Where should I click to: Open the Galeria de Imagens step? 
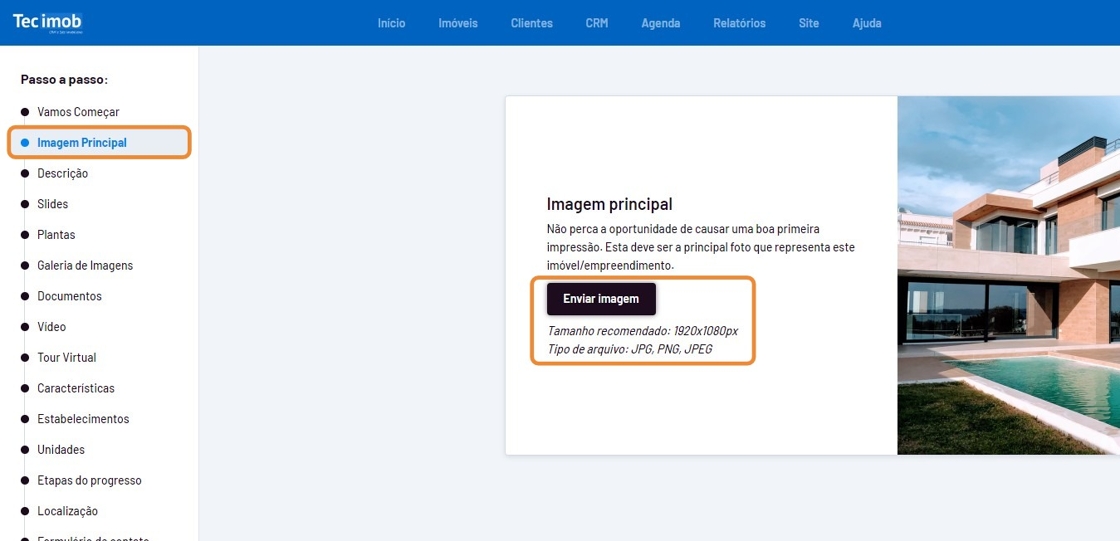[85, 266]
